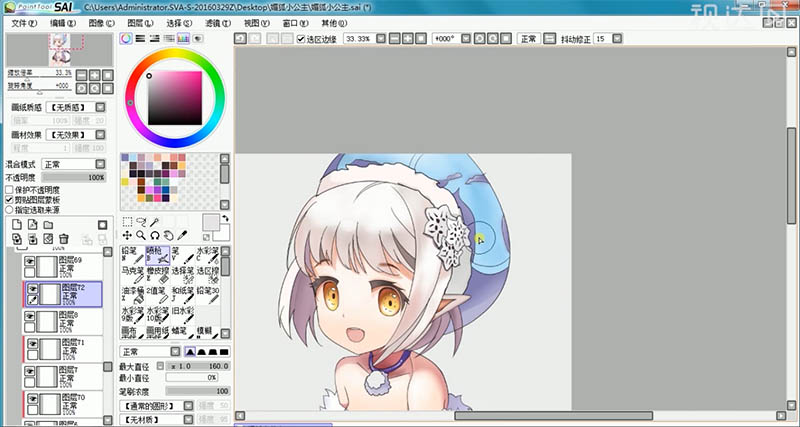800x427 pixels.
Task: Select the sharpest brush edge shape
Action: [224, 352]
